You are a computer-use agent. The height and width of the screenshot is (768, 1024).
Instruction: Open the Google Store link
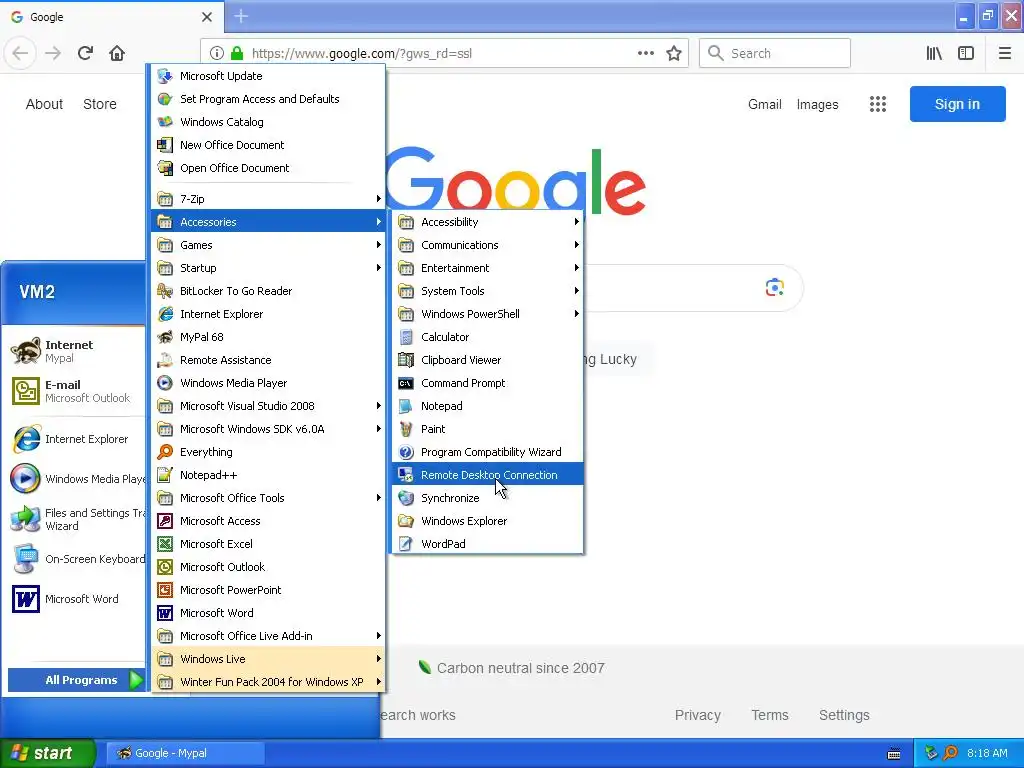tap(99, 104)
